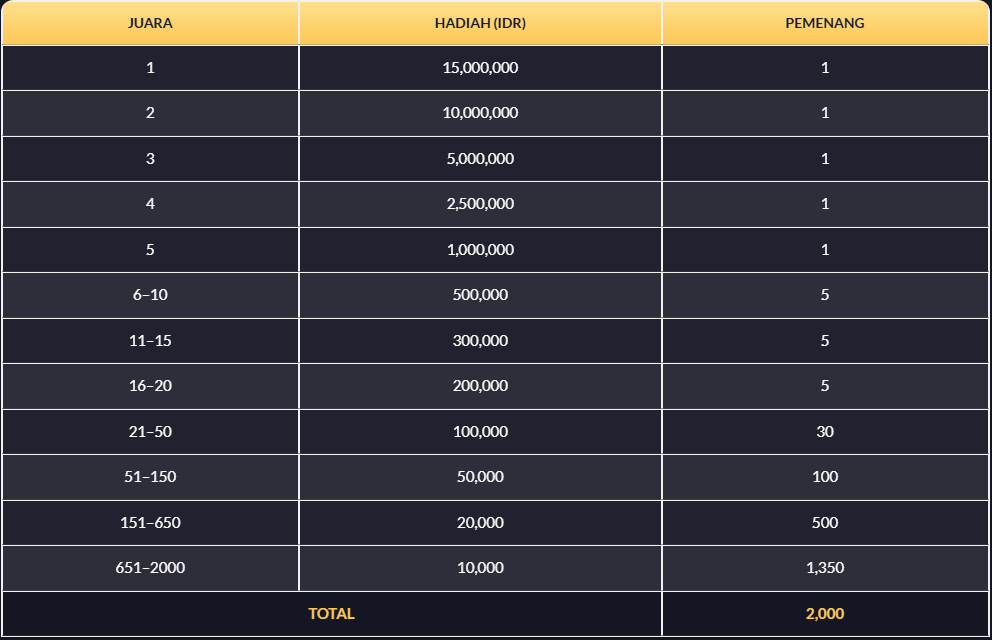Click the 2,500,000 prize amount

pyautogui.click(x=480, y=204)
